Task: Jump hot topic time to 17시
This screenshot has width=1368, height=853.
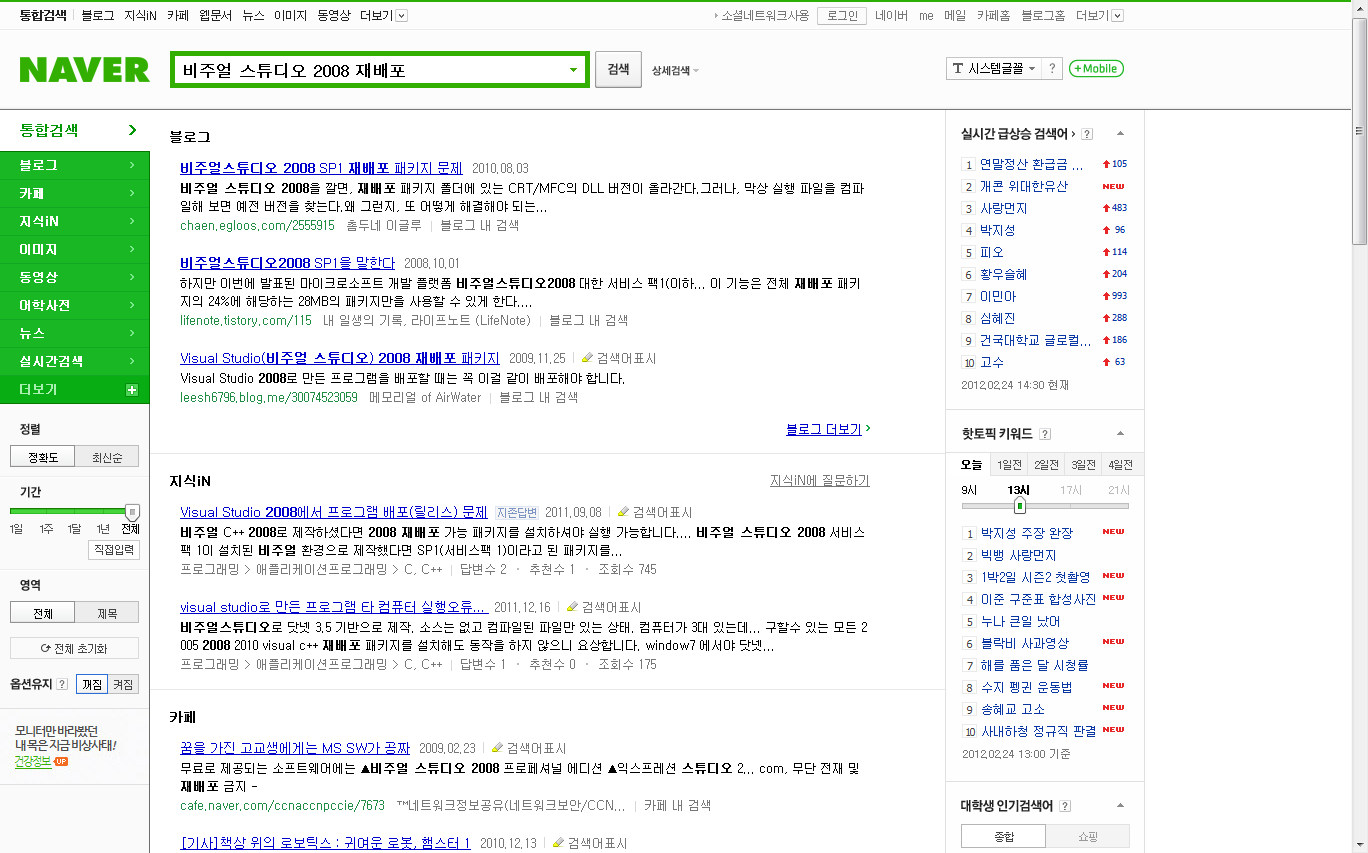Action: pyautogui.click(x=1071, y=490)
